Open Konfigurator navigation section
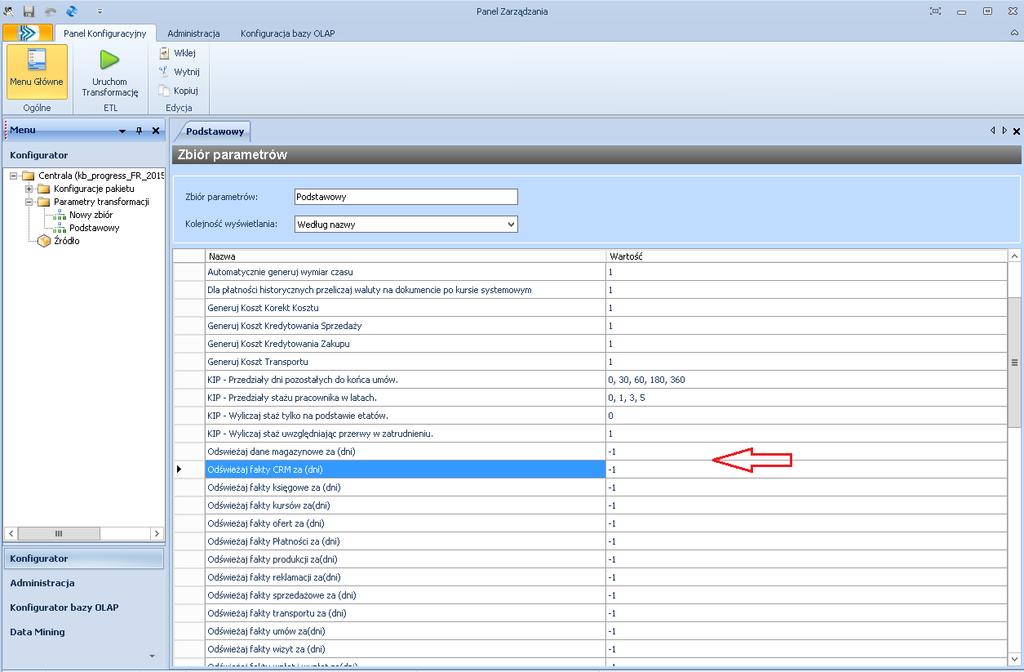This screenshot has width=1024, height=672. [84, 558]
